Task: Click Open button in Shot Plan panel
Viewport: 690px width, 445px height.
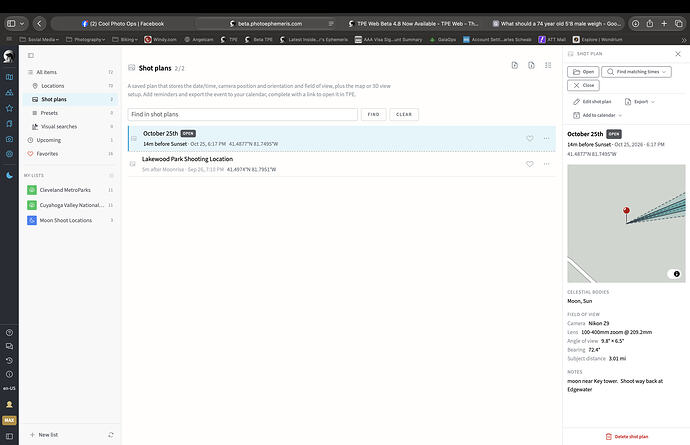Action: pyautogui.click(x=583, y=72)
